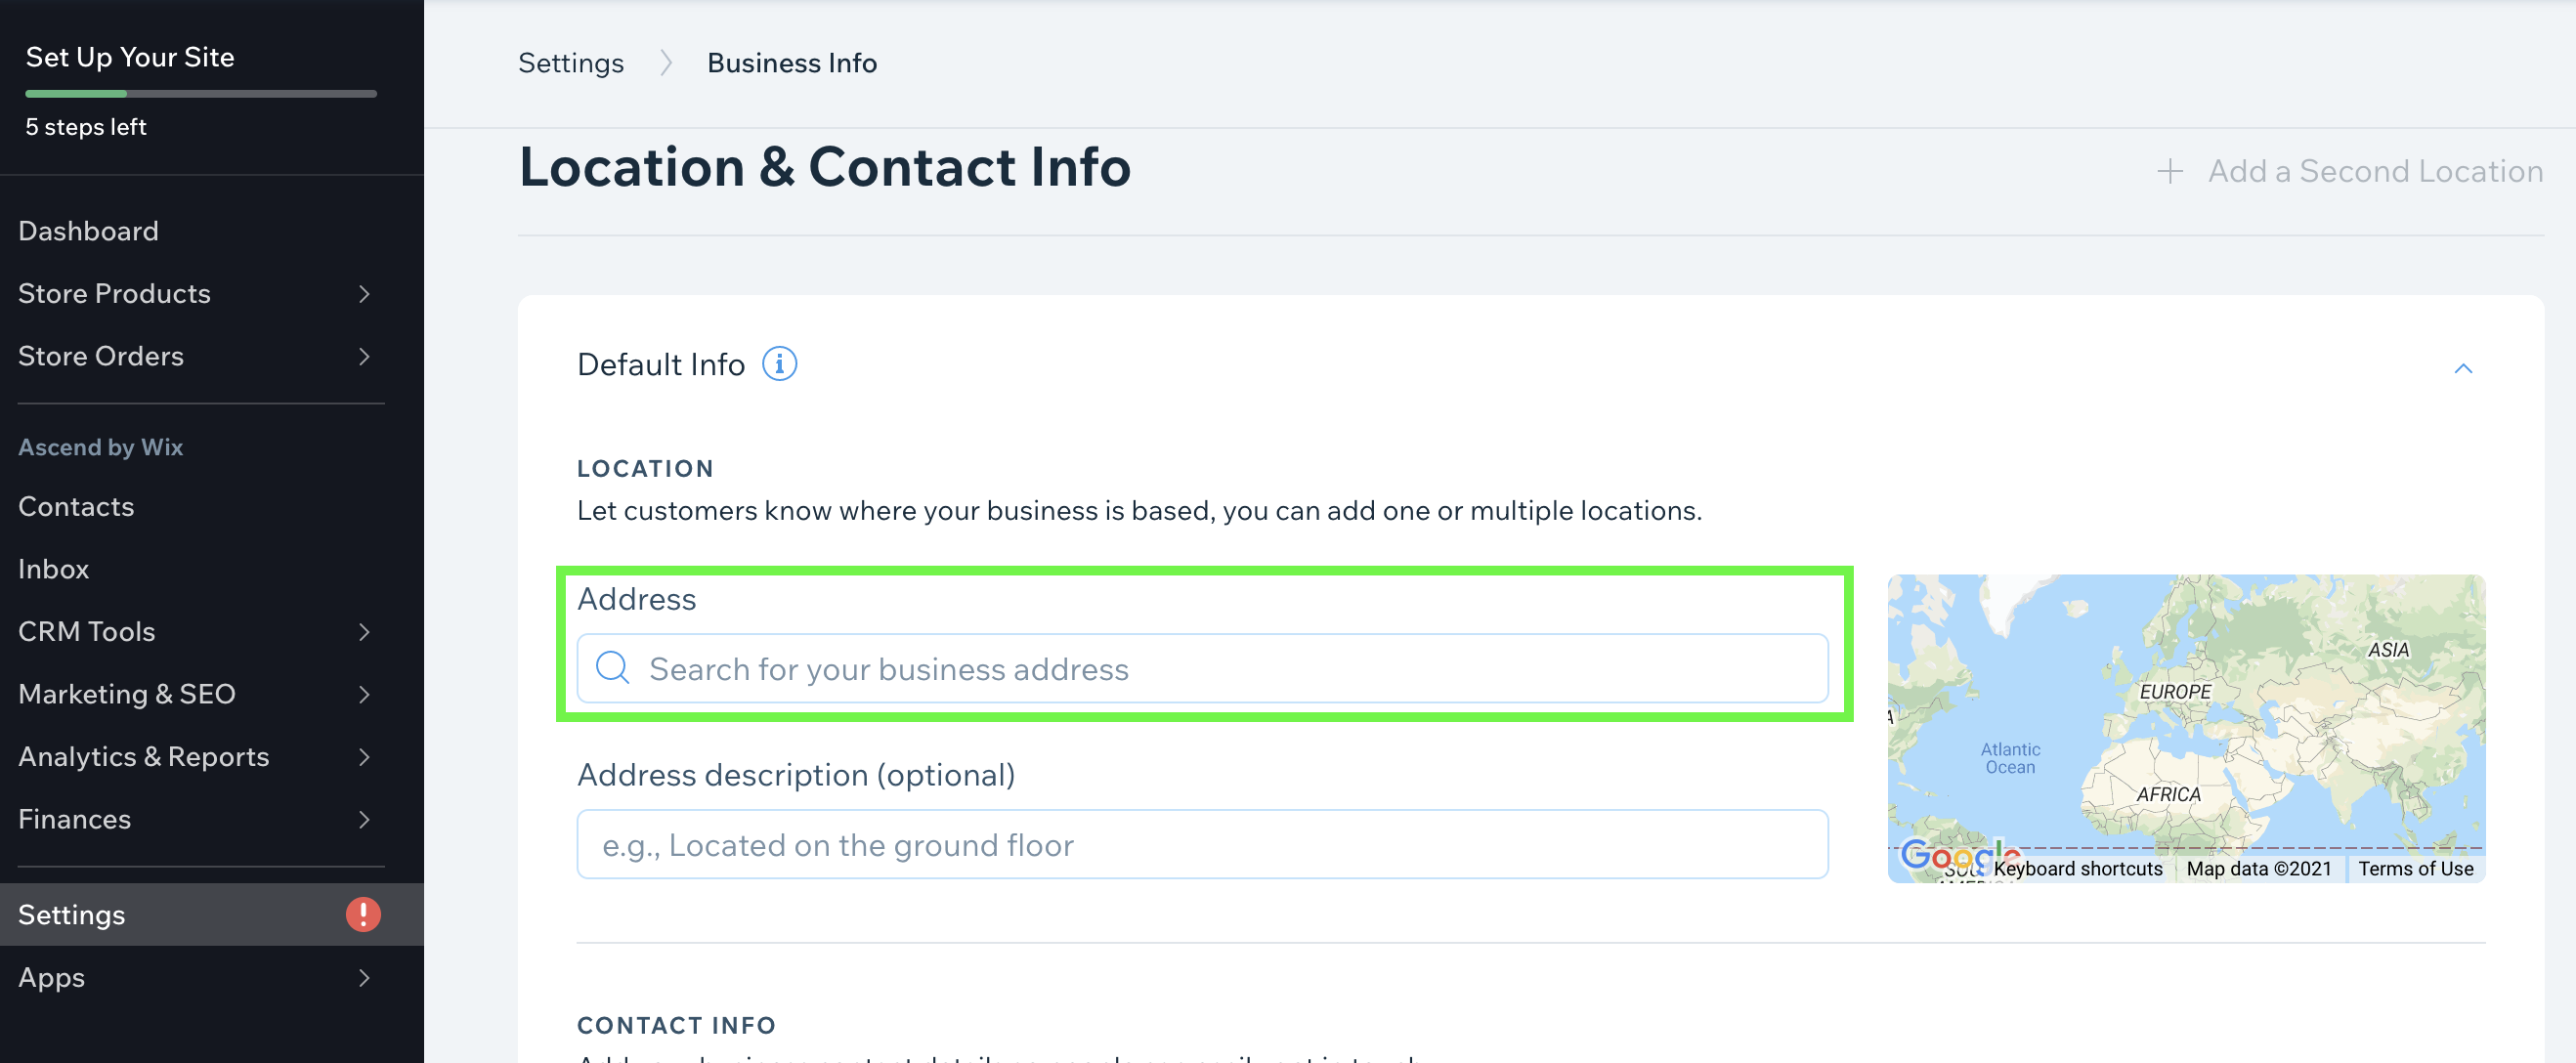Click the Set Up Your Site progress bar

pyautogui.click(x=201, y=94)
